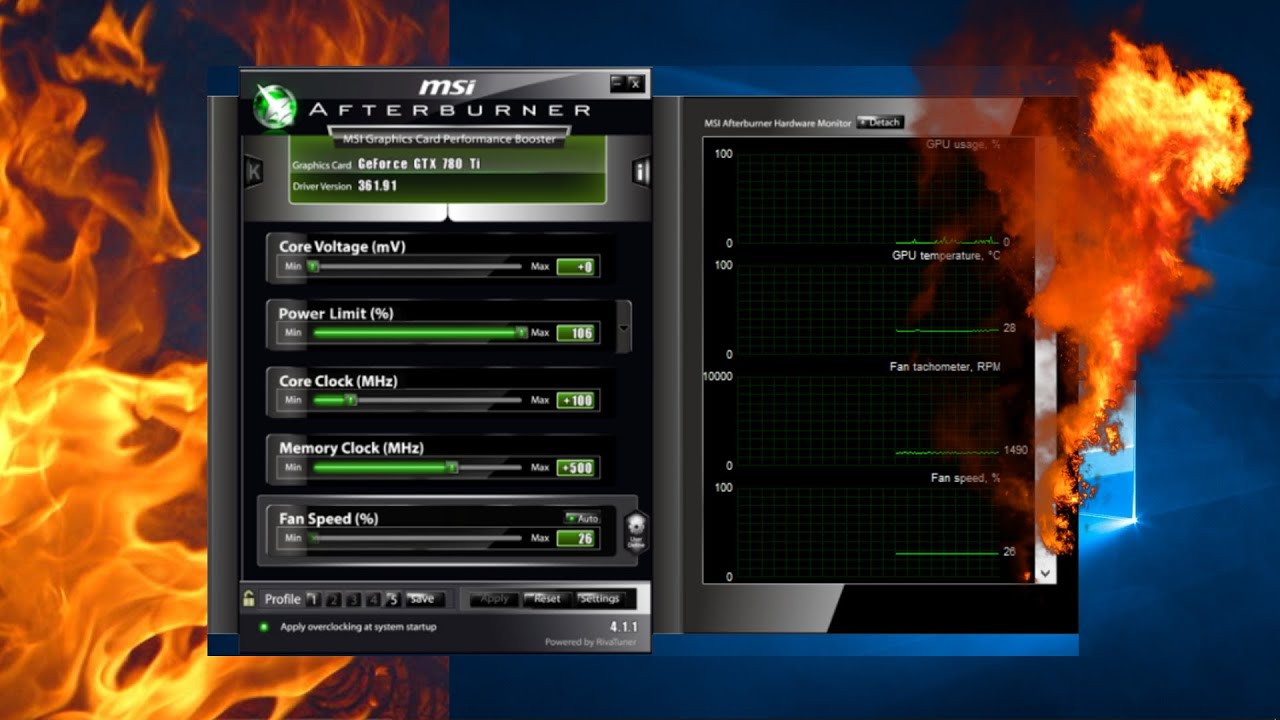The image size is (1280, 720).
Task: Click the Core Clock +100 value field
Action: pos(576,400)
